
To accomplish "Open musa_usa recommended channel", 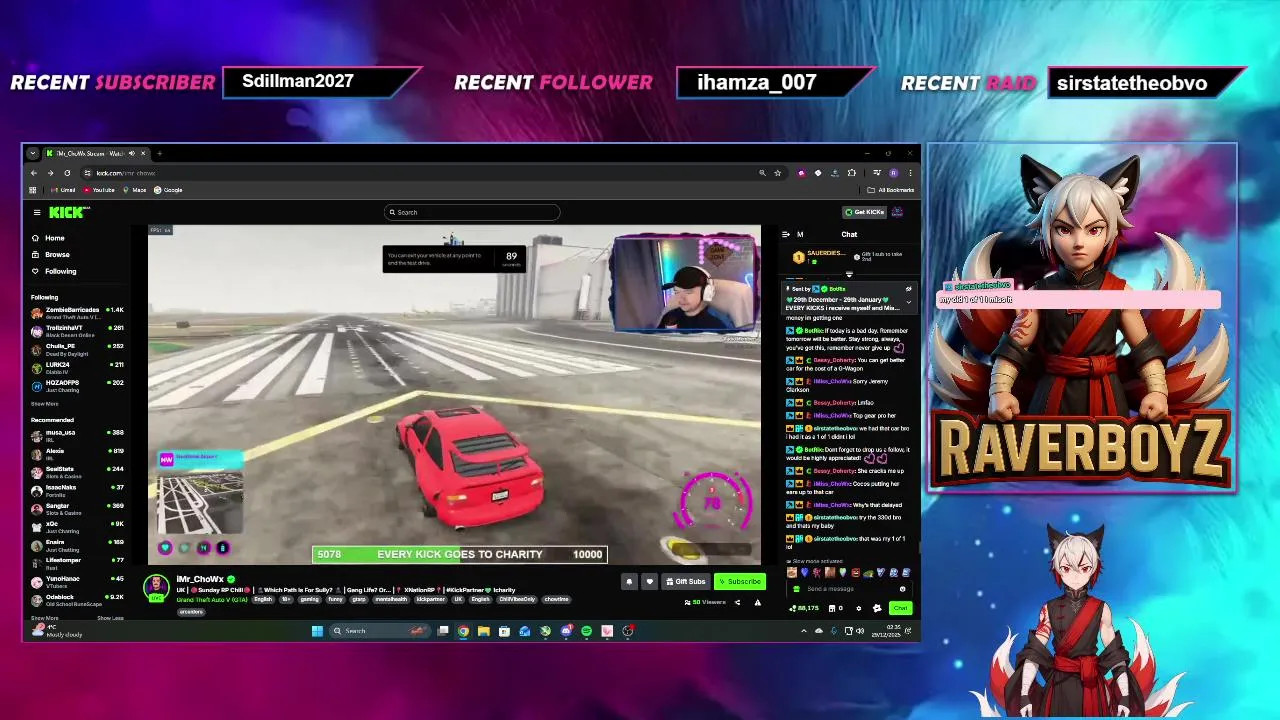I will 78,434.
